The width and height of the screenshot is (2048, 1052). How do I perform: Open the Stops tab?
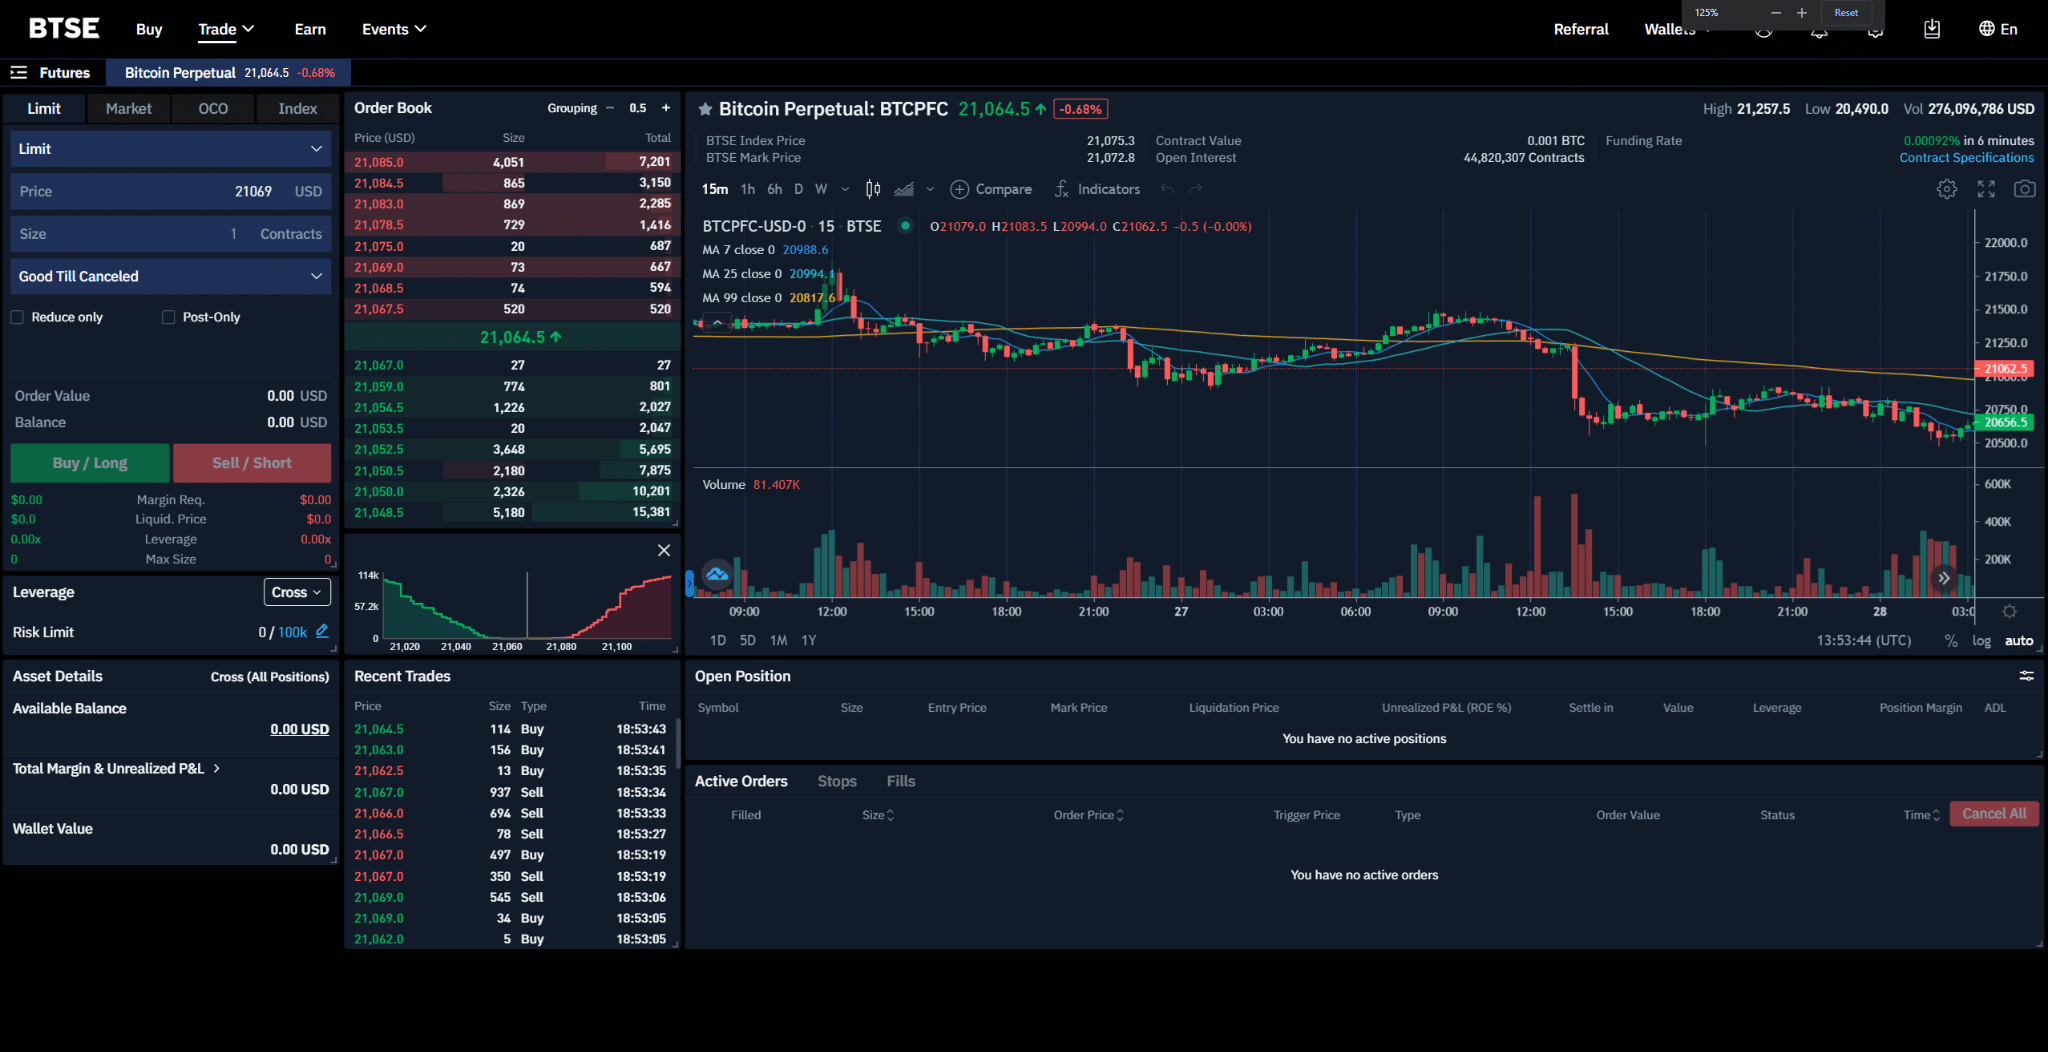[837, 781]
